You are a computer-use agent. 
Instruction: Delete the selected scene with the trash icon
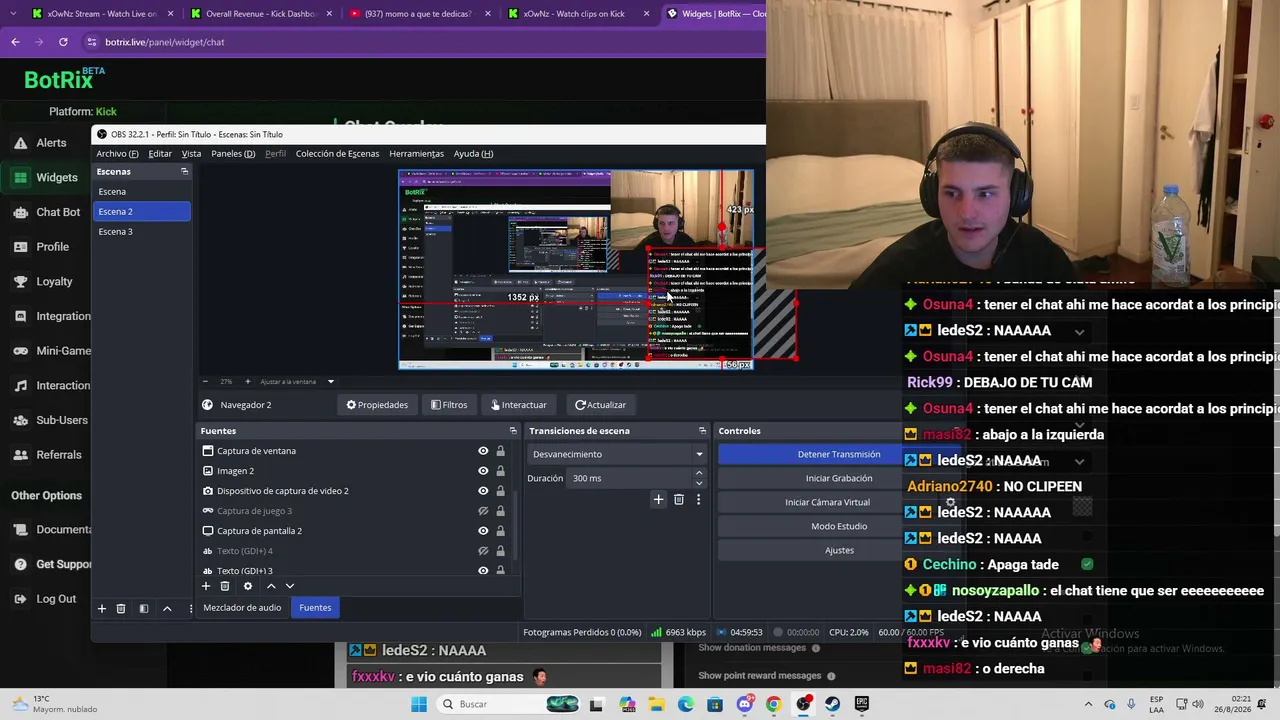(121, 608)
